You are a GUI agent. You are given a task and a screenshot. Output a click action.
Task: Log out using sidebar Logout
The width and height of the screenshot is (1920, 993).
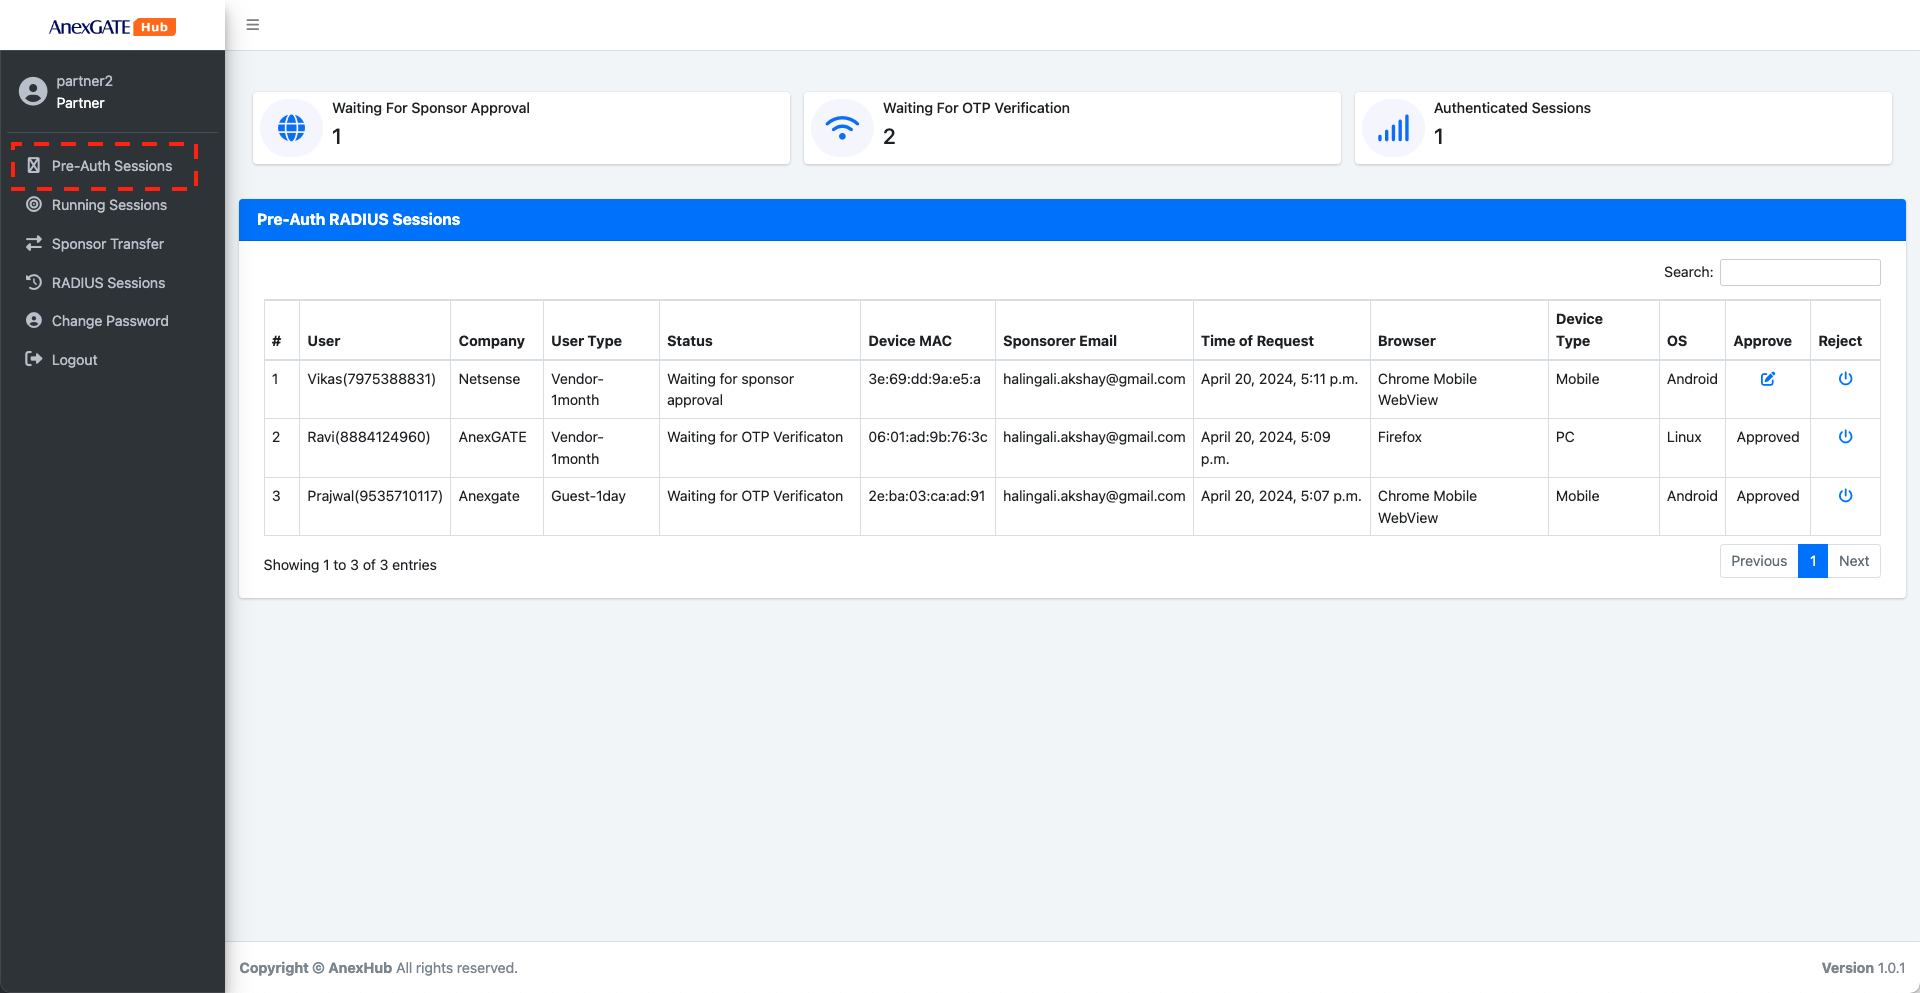coord(74,360)
